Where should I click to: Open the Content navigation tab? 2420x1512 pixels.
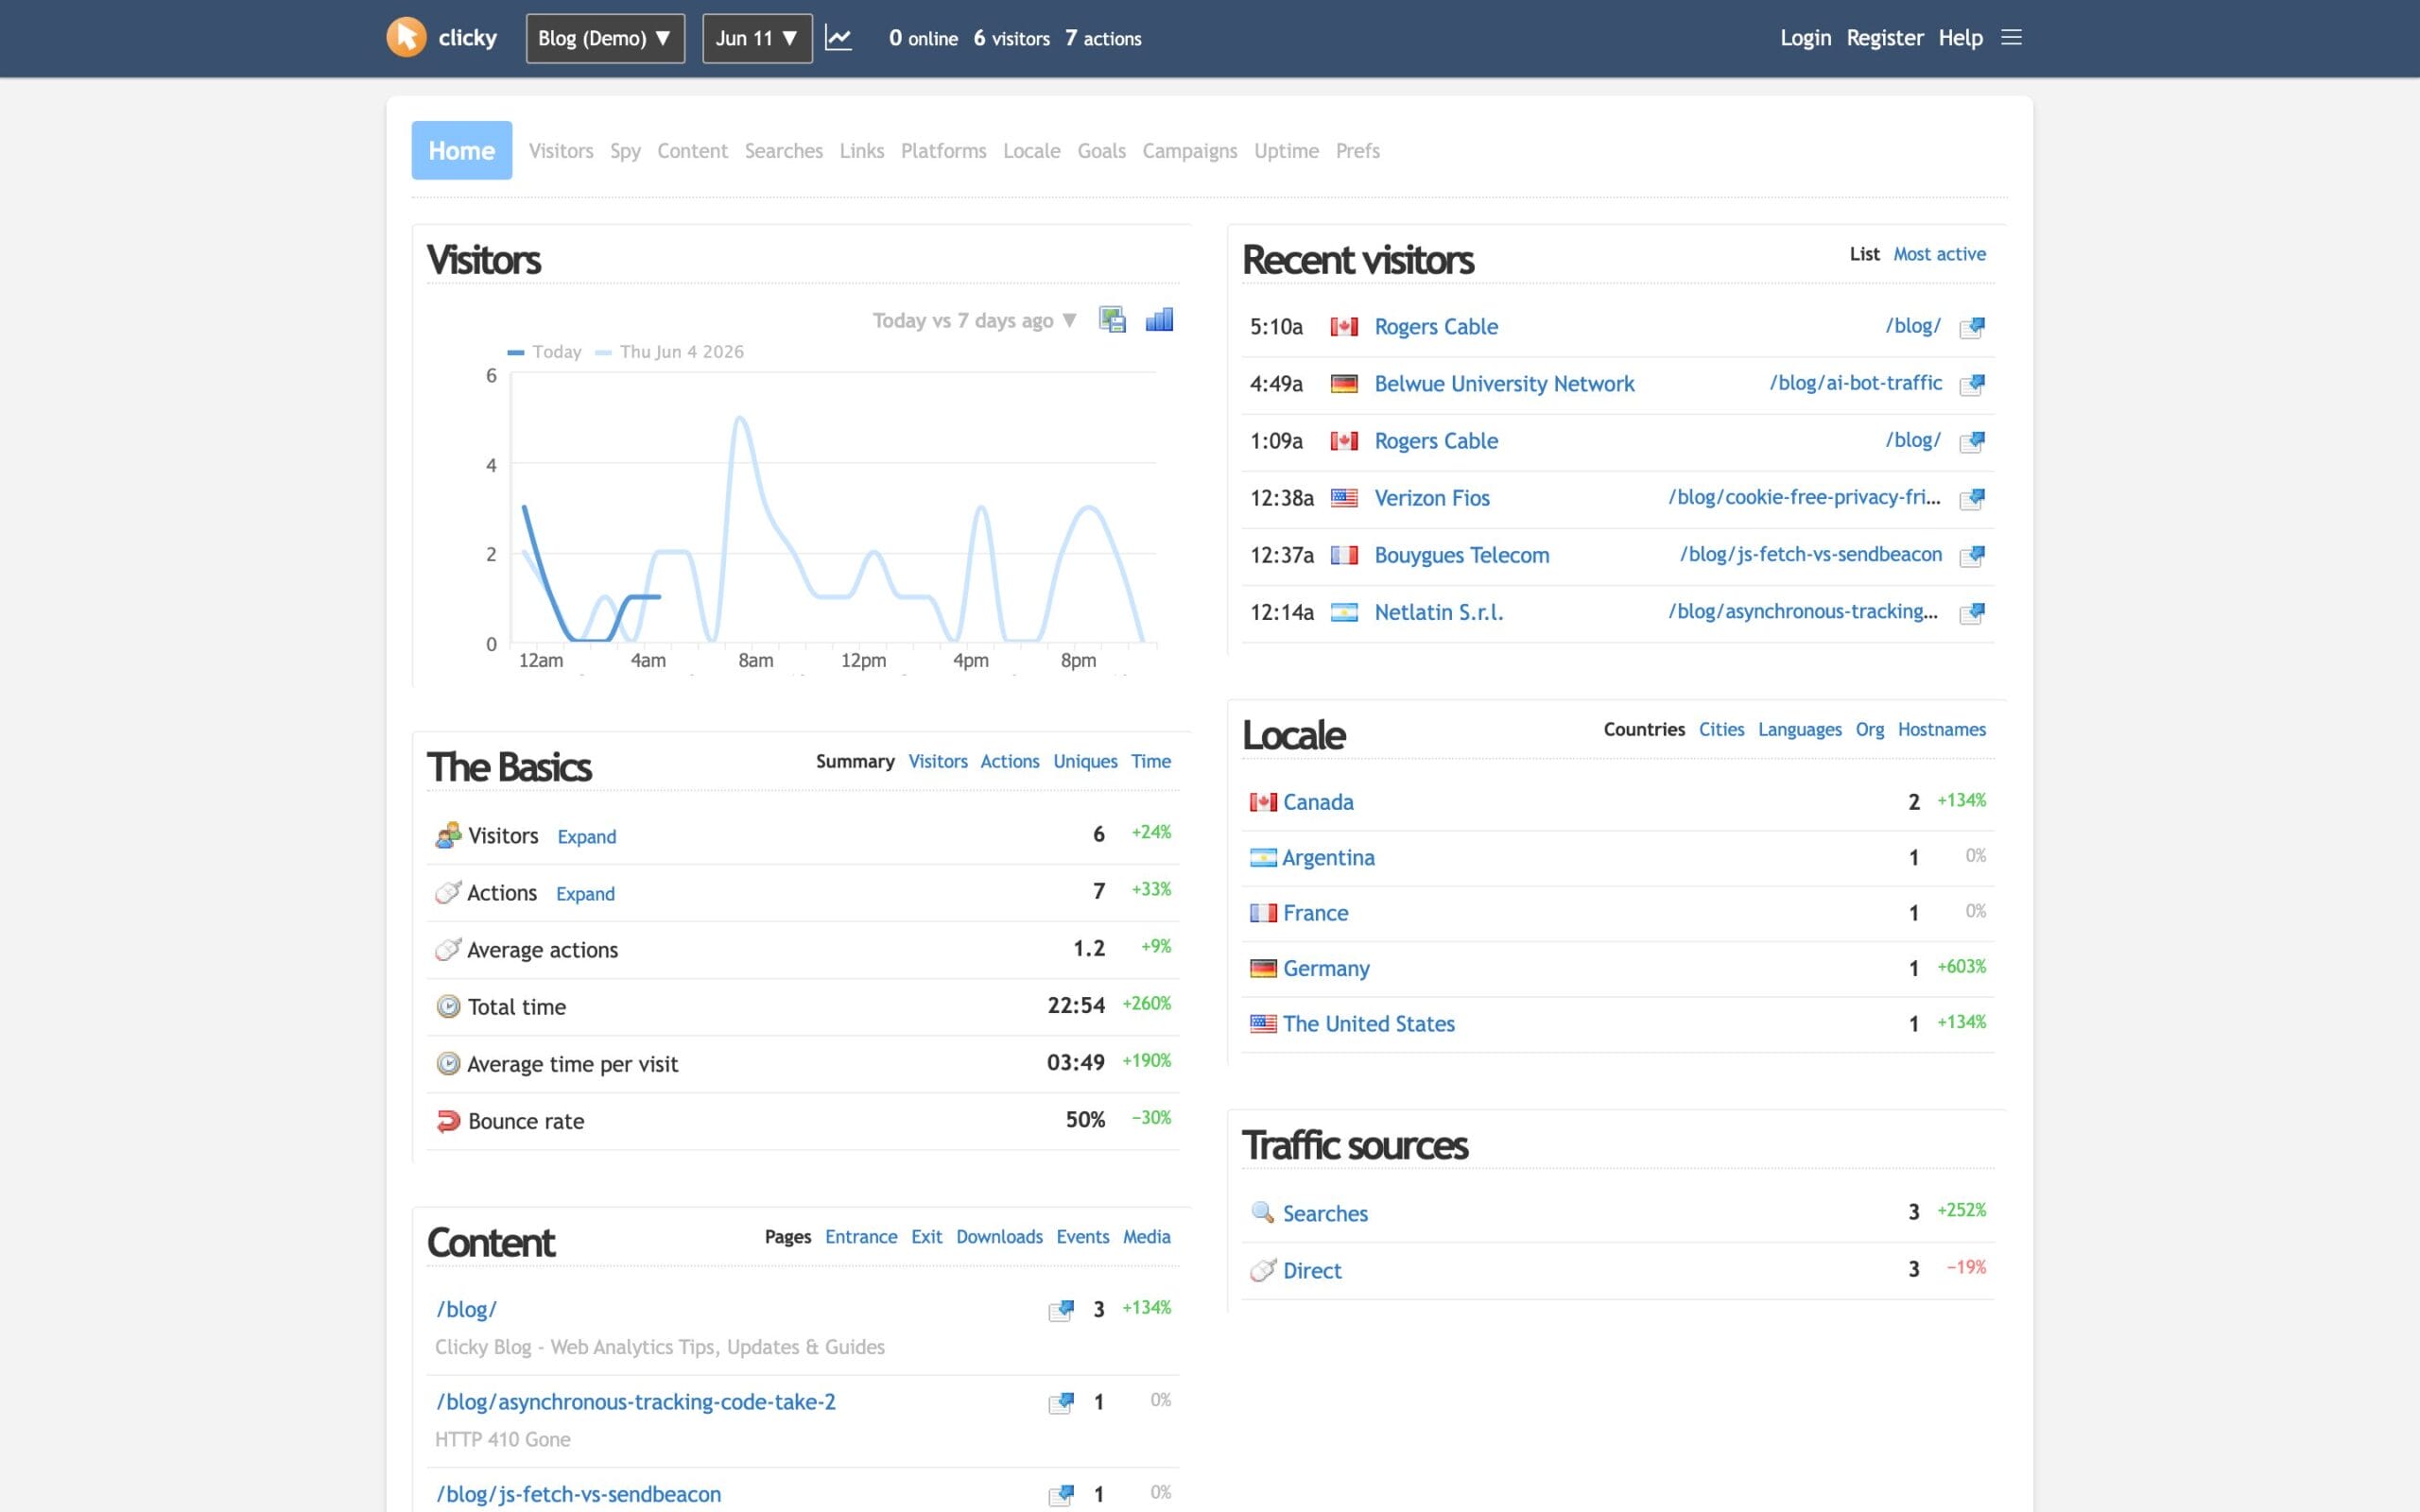coord(692,151)
